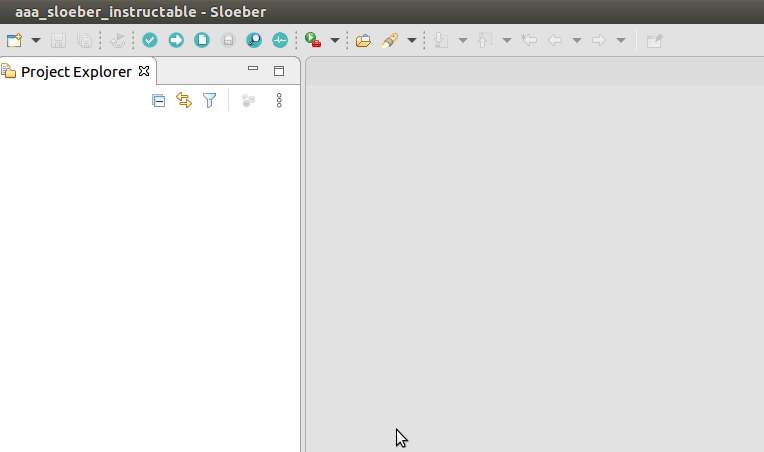Click the Search flashlight icon
The height and width of the screenshot is (452, 764).
click(390, 41)
